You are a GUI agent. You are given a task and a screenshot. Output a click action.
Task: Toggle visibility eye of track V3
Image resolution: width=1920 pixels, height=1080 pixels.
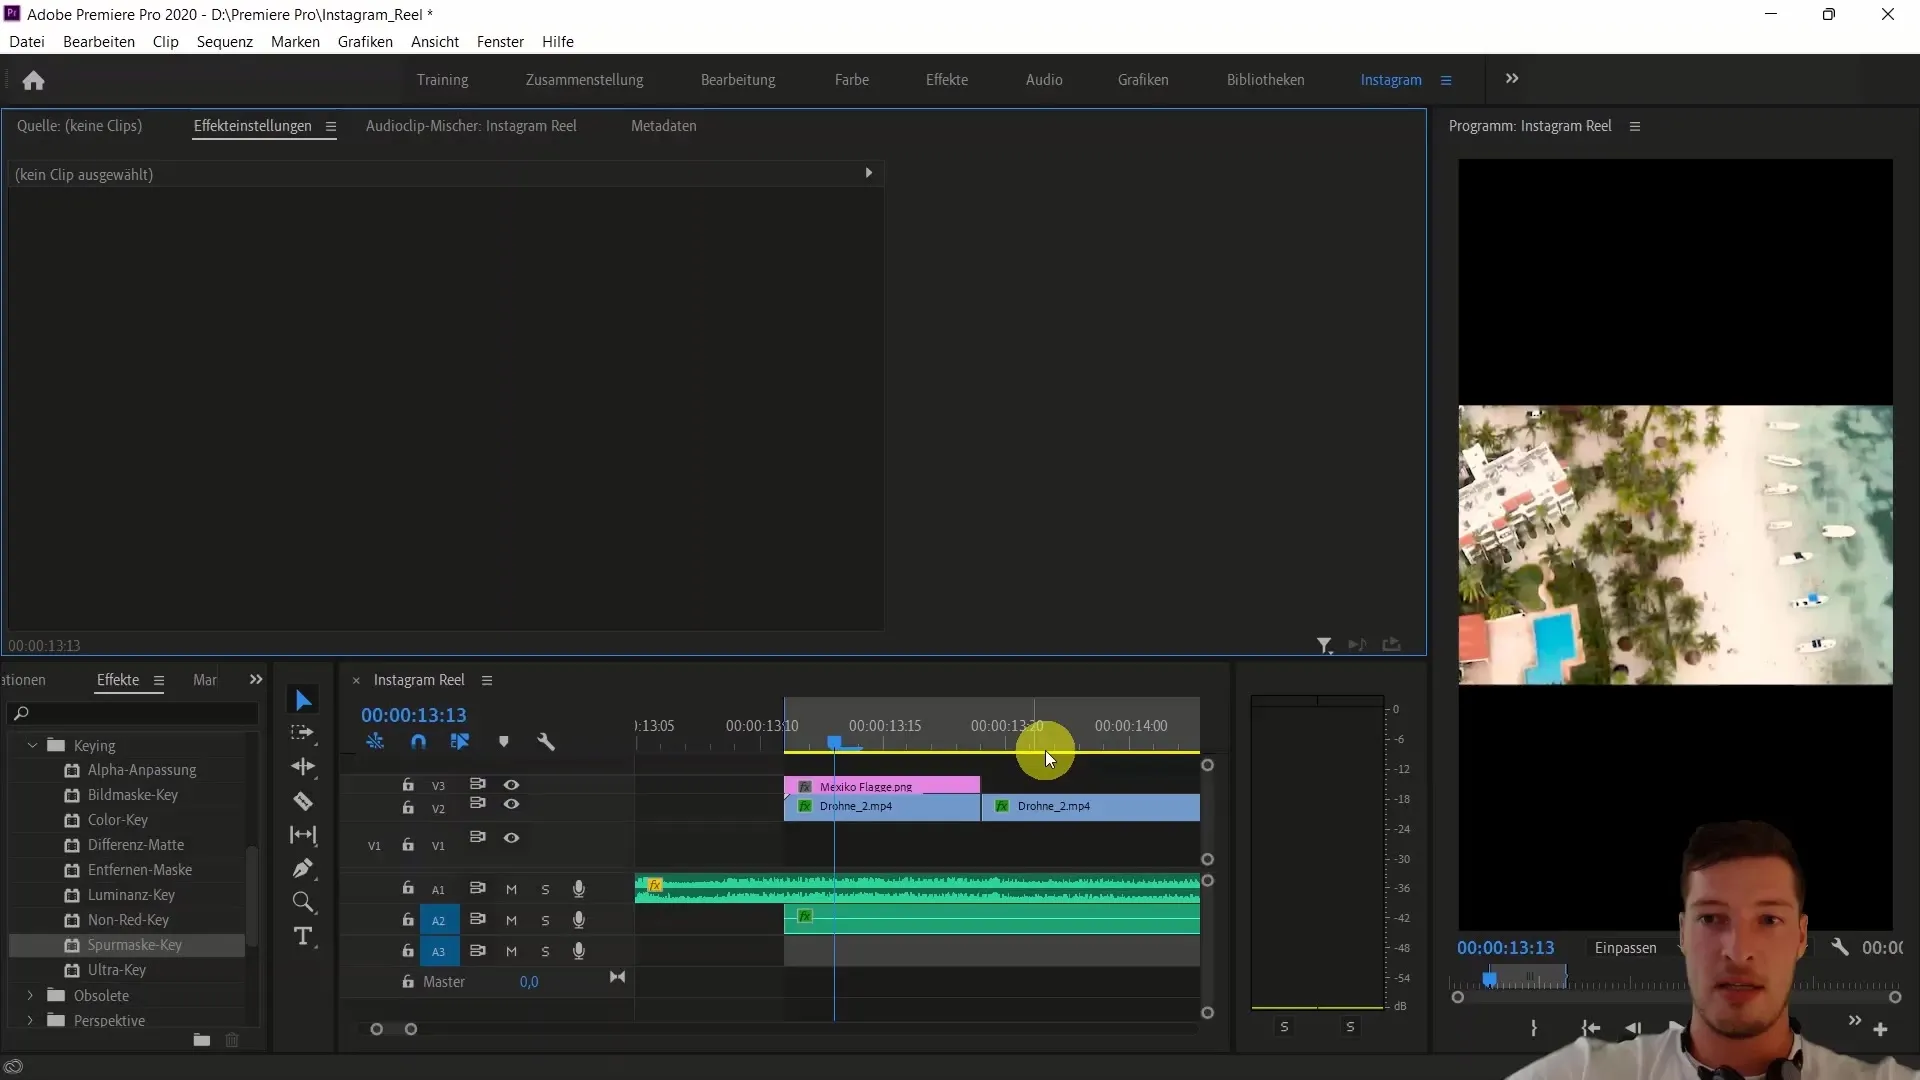[x=511, y=785]
